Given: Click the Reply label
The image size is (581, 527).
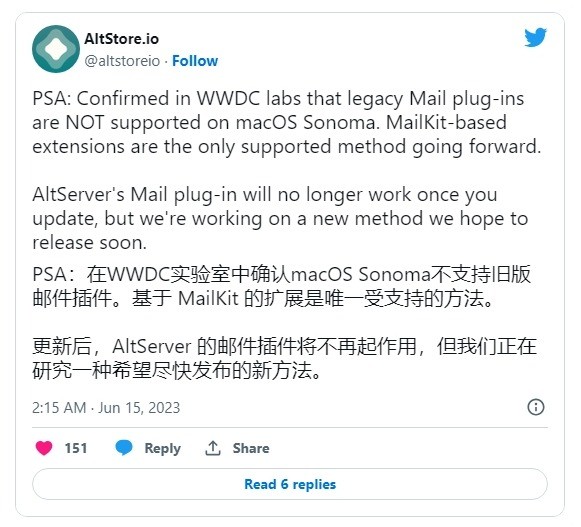Looking at the screenshot, I should pos(163,448).
